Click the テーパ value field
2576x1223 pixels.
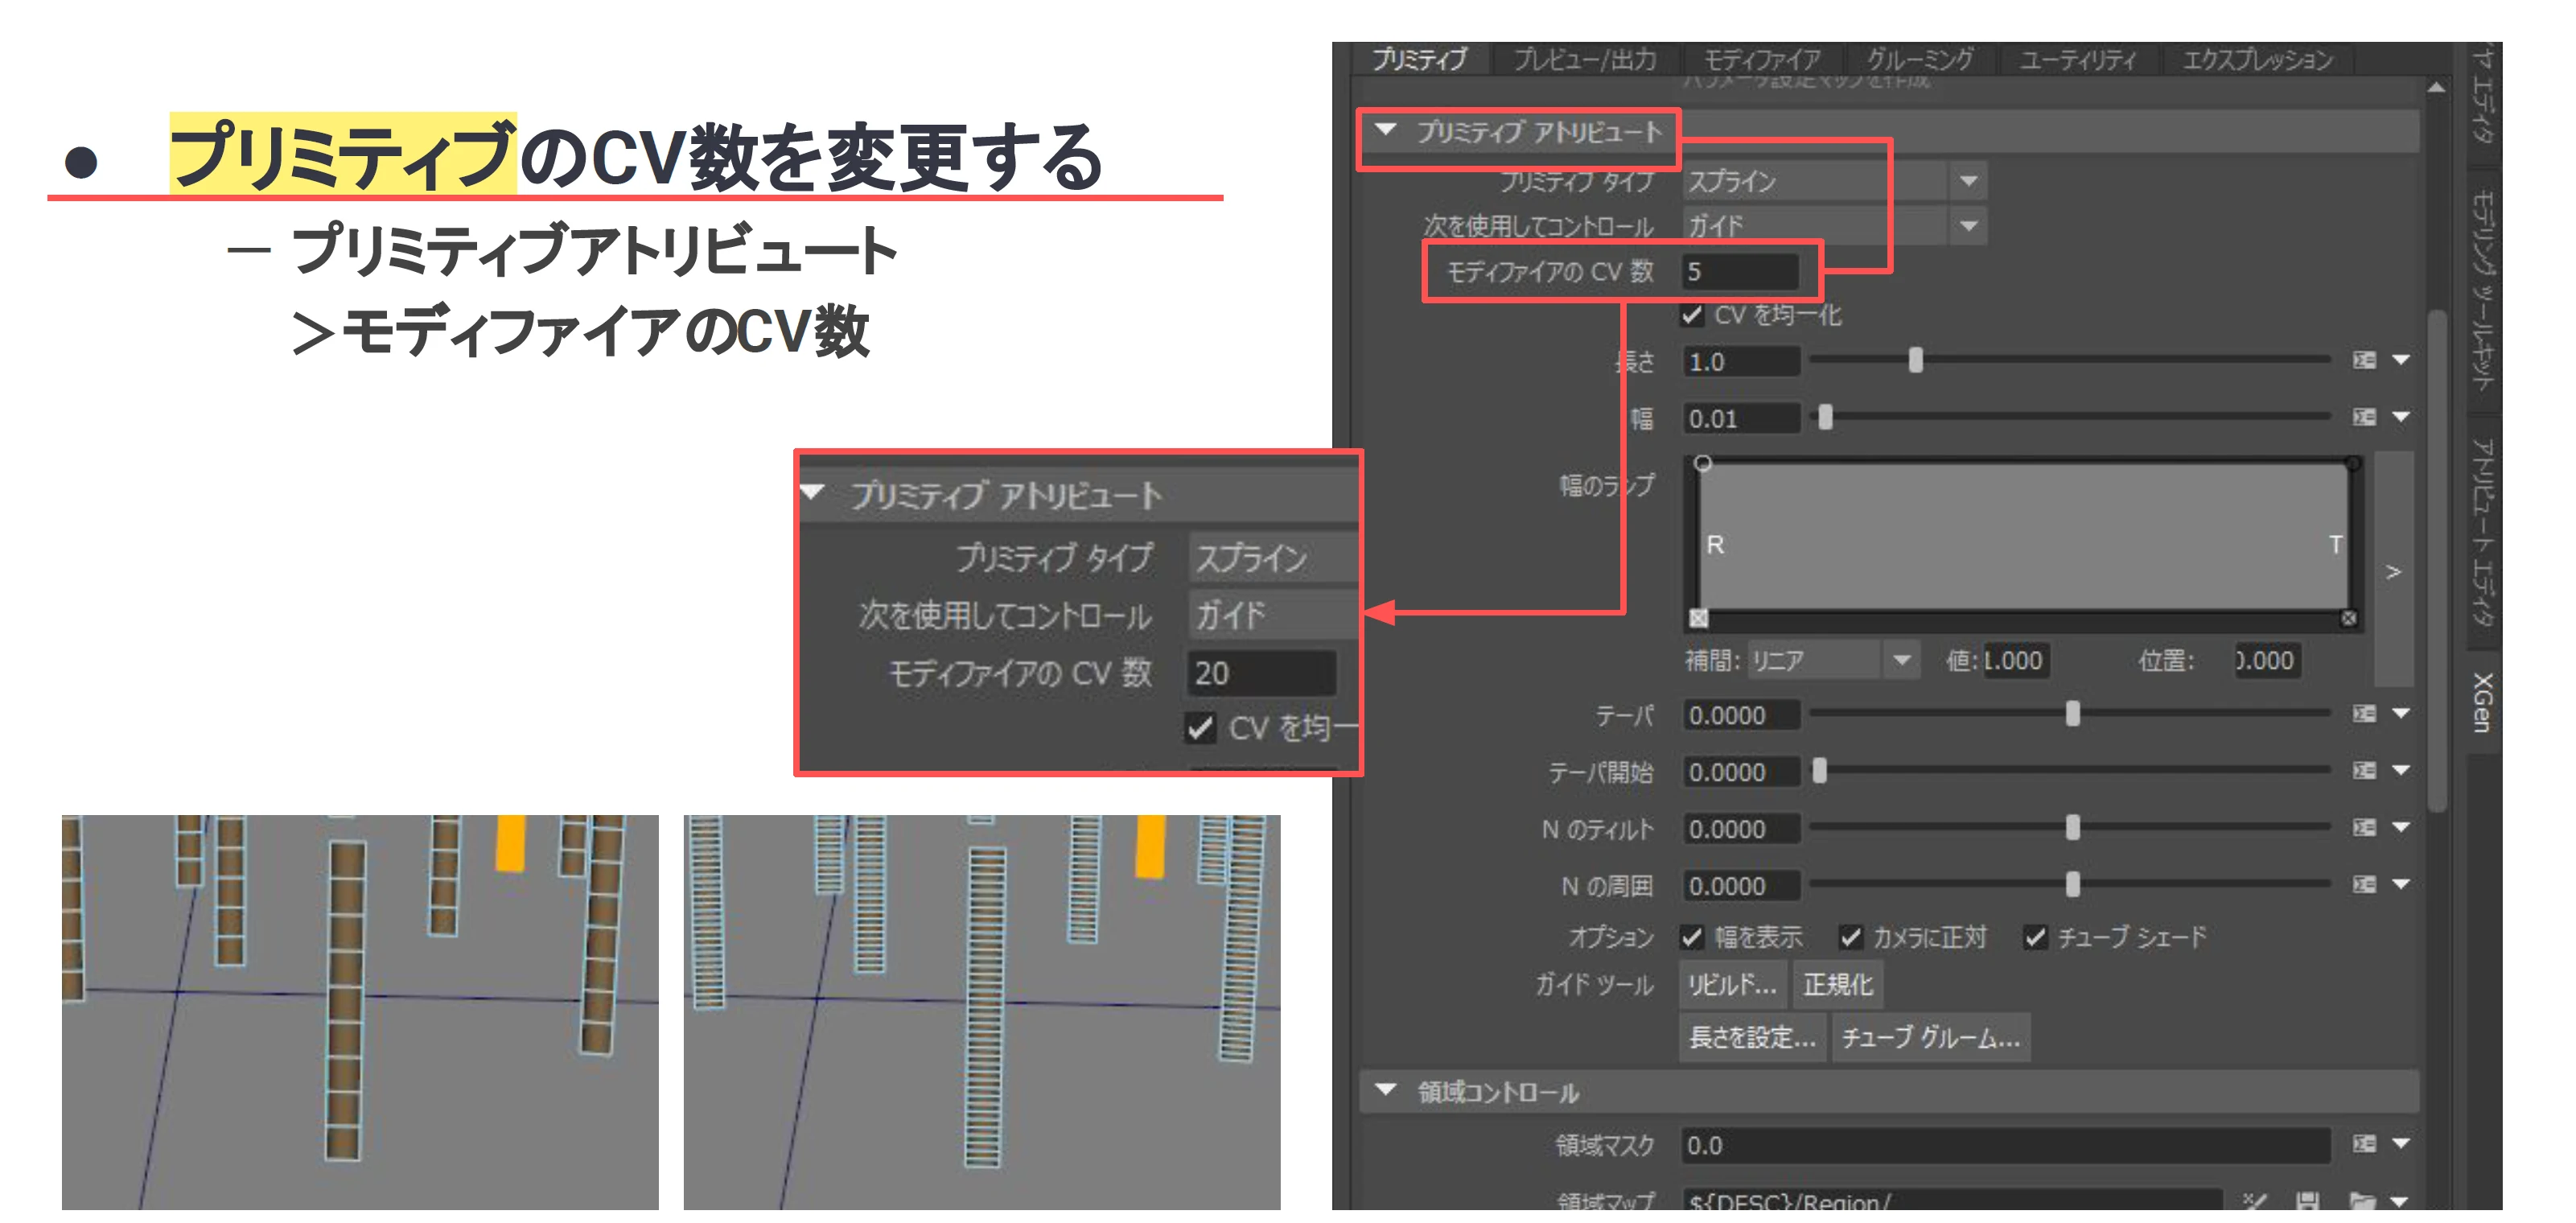[1740, 715]
